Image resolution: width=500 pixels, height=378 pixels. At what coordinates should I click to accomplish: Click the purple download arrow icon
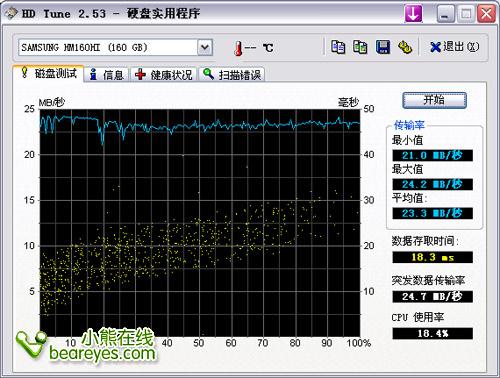(413, 14)
